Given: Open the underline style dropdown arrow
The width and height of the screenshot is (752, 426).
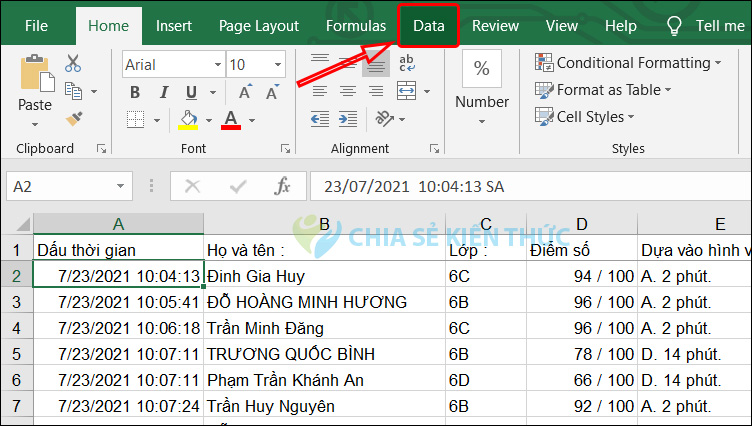Looking at the screenshot, I should coord(213,92).
